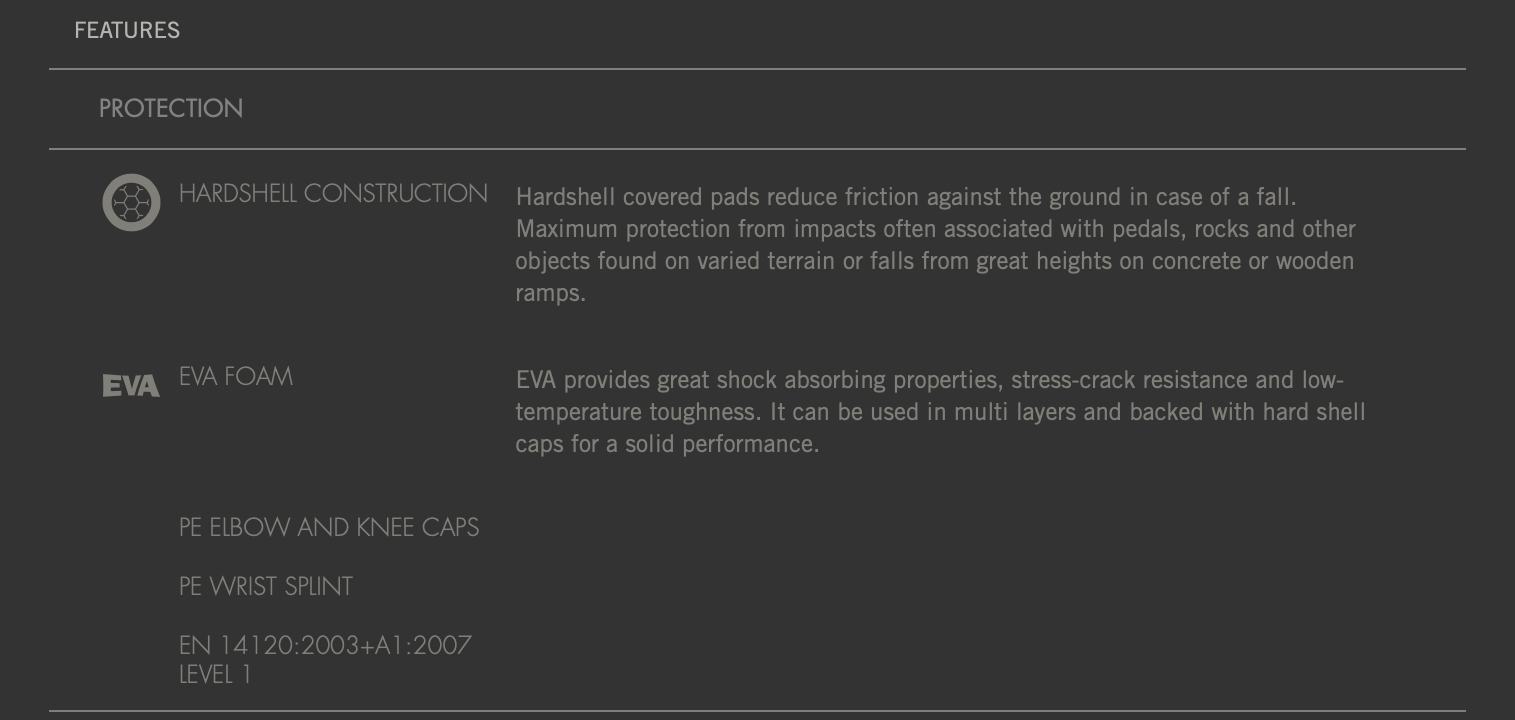Screen dimensions: 1515x720
Task: Click the bottom divider under LEVEL 1
Action: click(x=757, y=711)
